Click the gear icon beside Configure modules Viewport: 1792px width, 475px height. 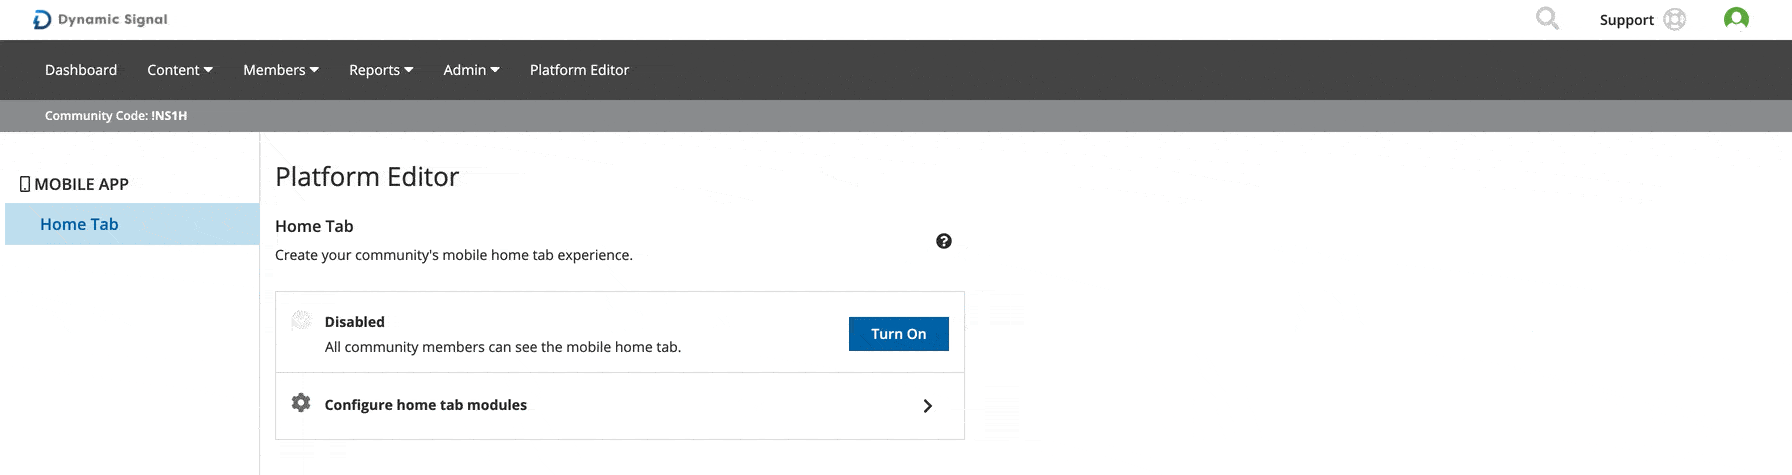(301, 403)
